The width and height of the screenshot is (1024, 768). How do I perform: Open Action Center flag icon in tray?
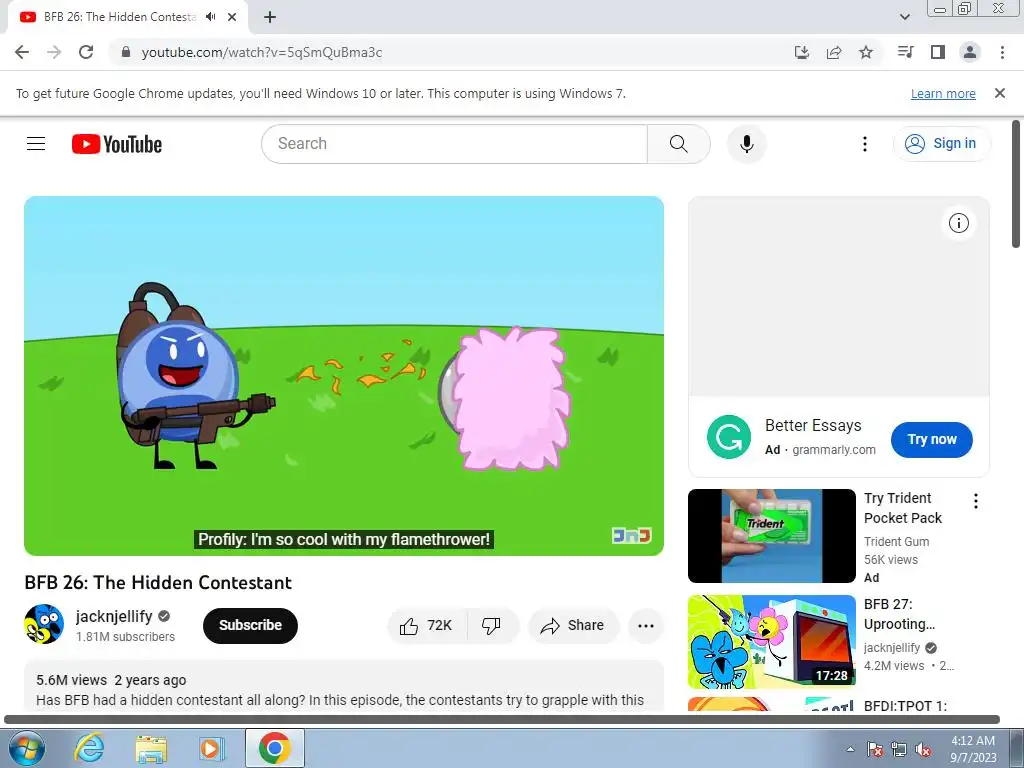click(875, 750)
